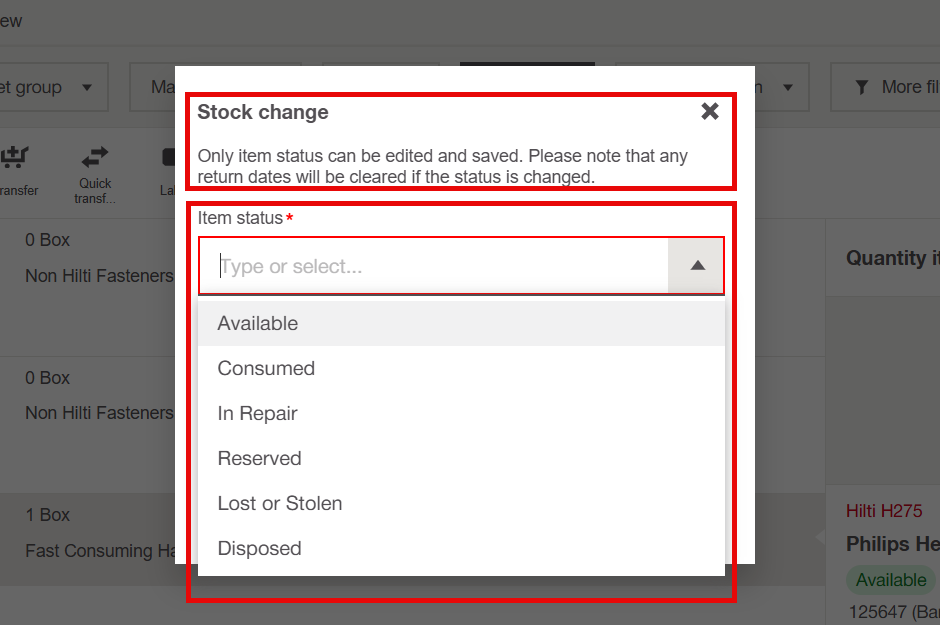Choose the Consumed status option
The height and width of the screenshot is (625, 940).
[266, 368]
